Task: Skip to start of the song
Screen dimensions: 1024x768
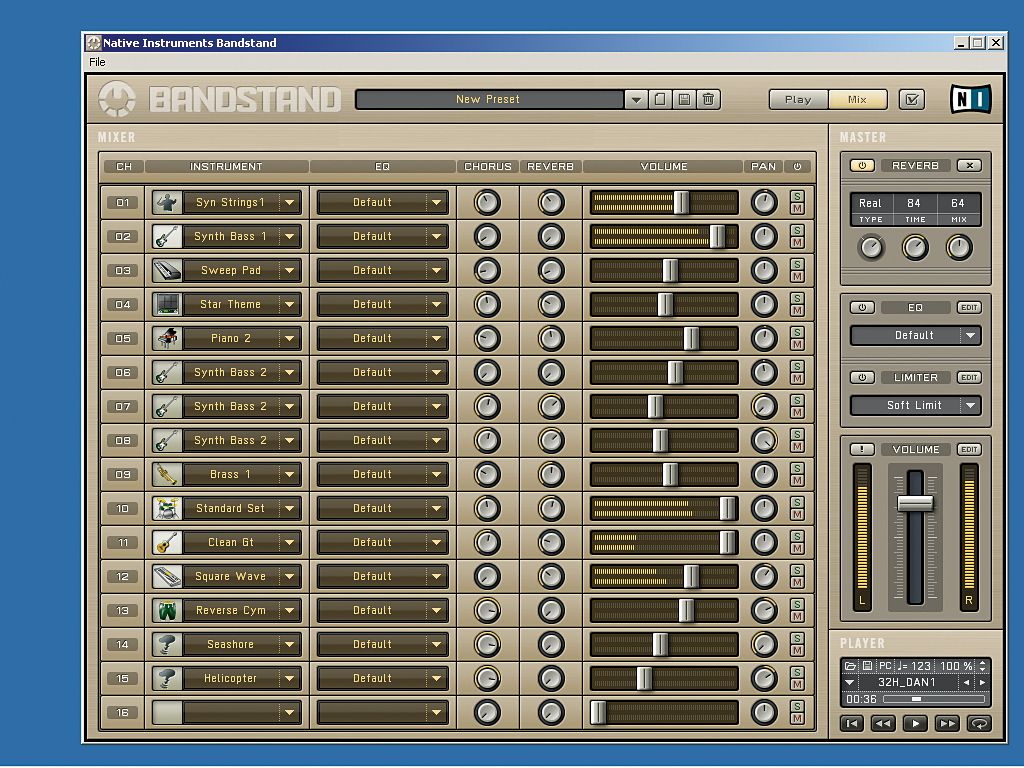Action: (x=852, y=723)
